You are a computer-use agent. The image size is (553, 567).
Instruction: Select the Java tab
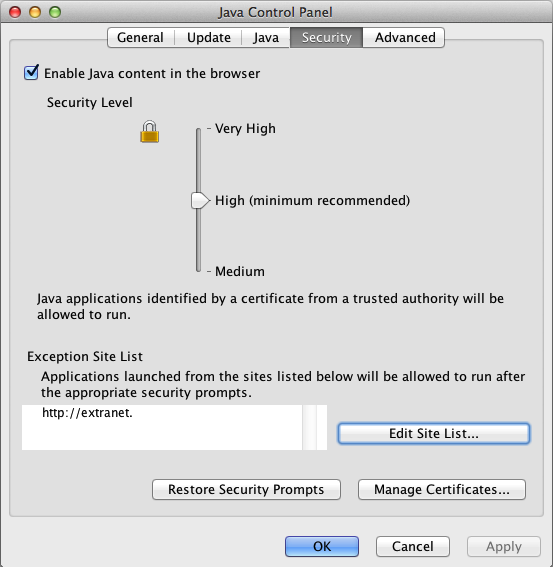[x=266, y=38]
